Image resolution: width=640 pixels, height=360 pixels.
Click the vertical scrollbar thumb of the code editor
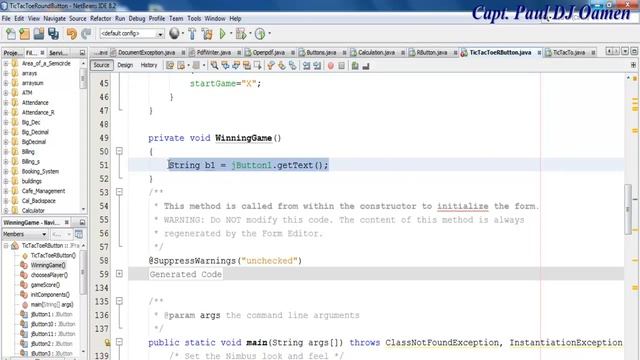tap(628, 209)
